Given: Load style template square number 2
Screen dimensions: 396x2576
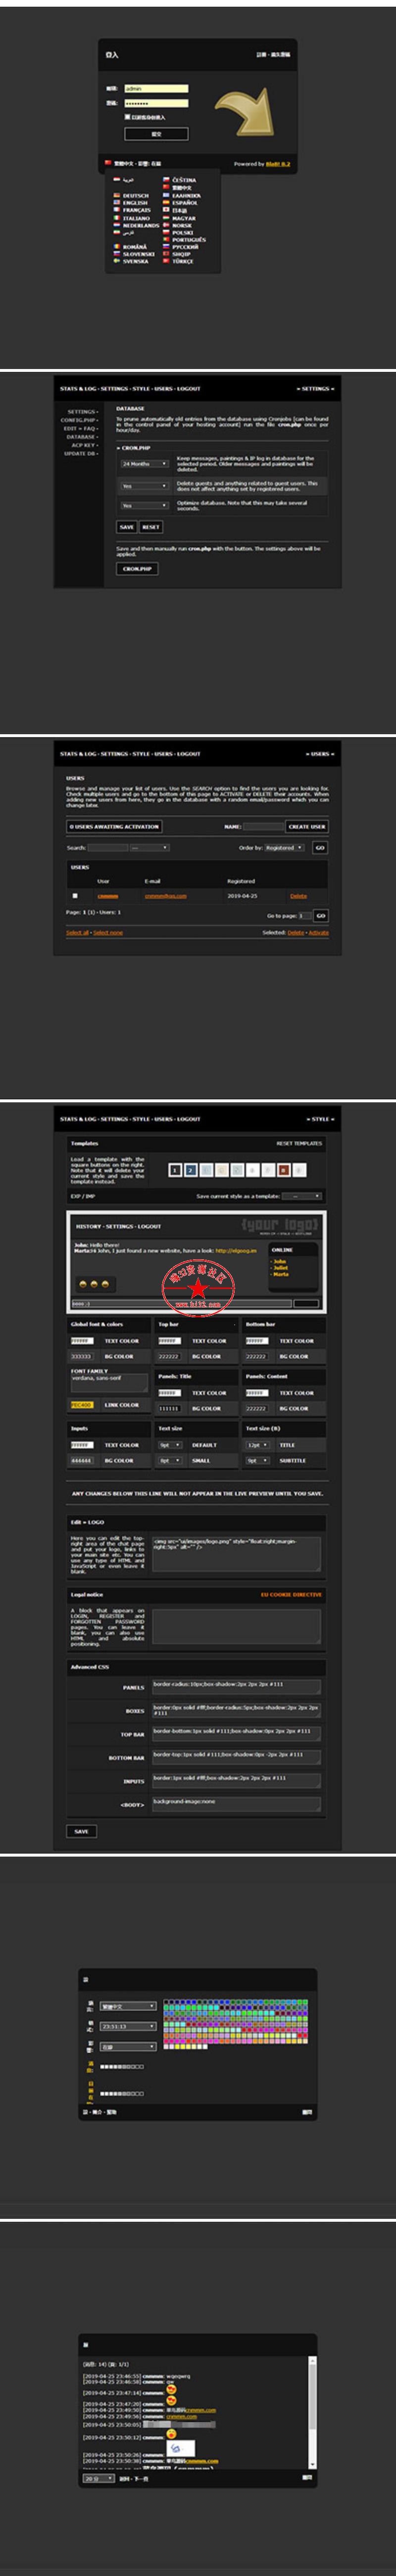Looking at the screenshot, I should coord(190,1169).
